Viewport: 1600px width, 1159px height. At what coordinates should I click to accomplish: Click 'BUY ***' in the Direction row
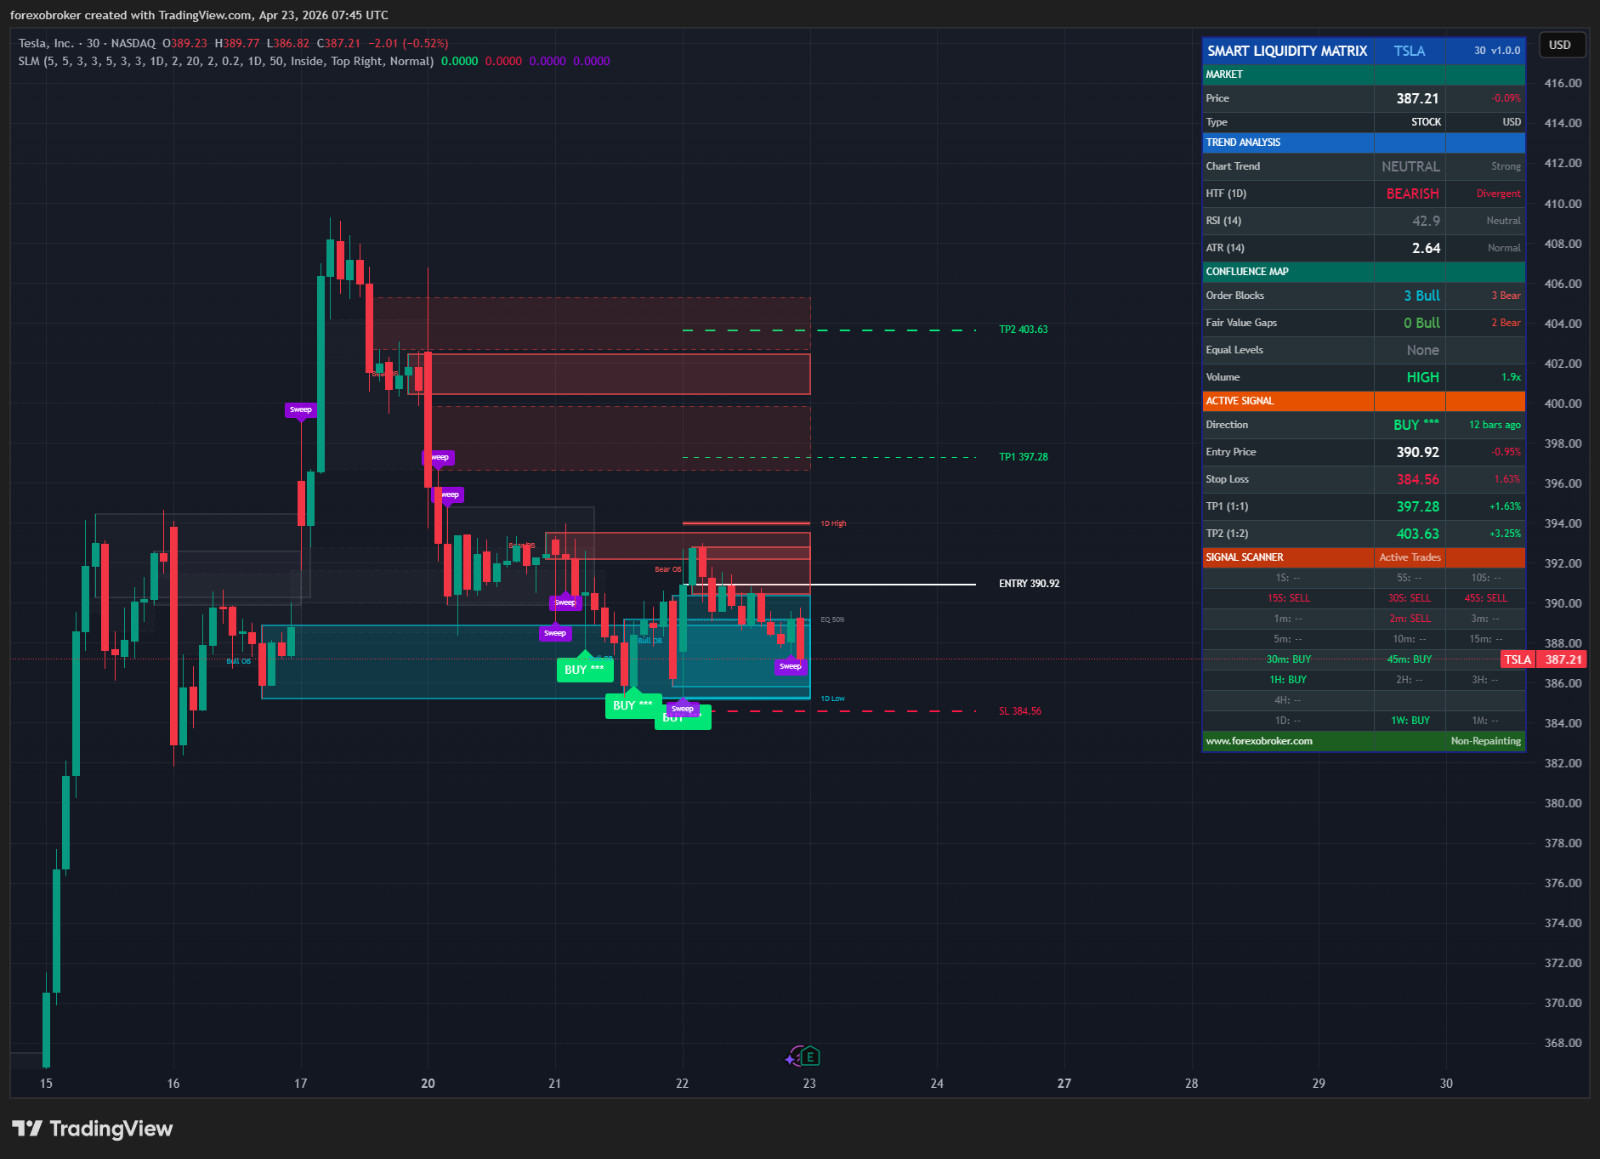click(x=1416, y=425)
